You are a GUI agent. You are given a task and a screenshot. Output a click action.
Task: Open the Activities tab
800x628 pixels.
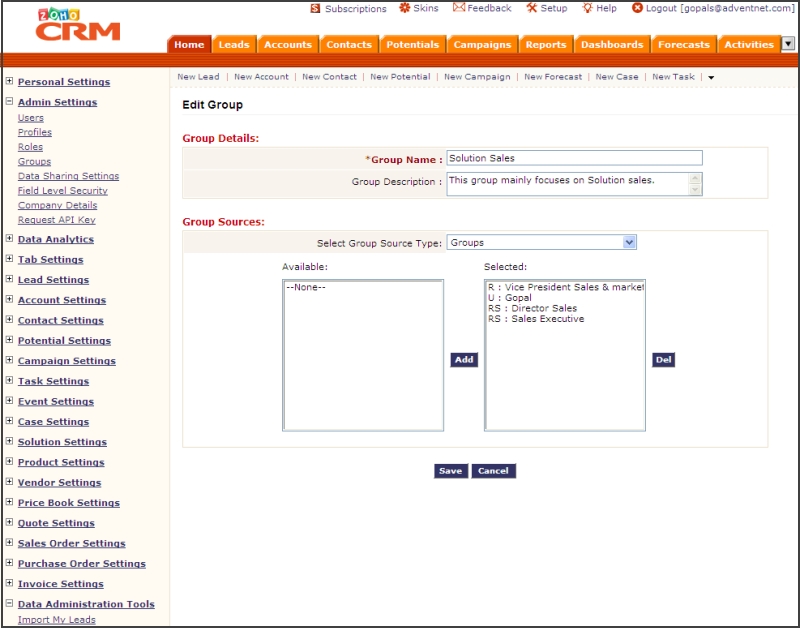tap(749, 44)
